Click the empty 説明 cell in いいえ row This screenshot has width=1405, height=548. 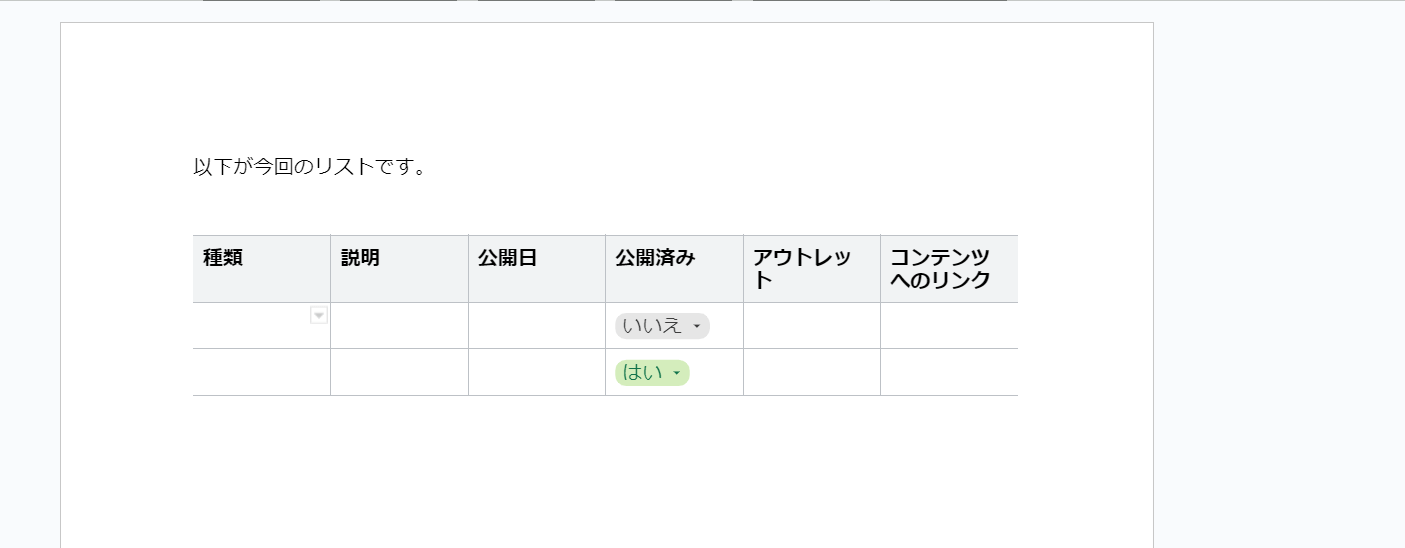399,326
